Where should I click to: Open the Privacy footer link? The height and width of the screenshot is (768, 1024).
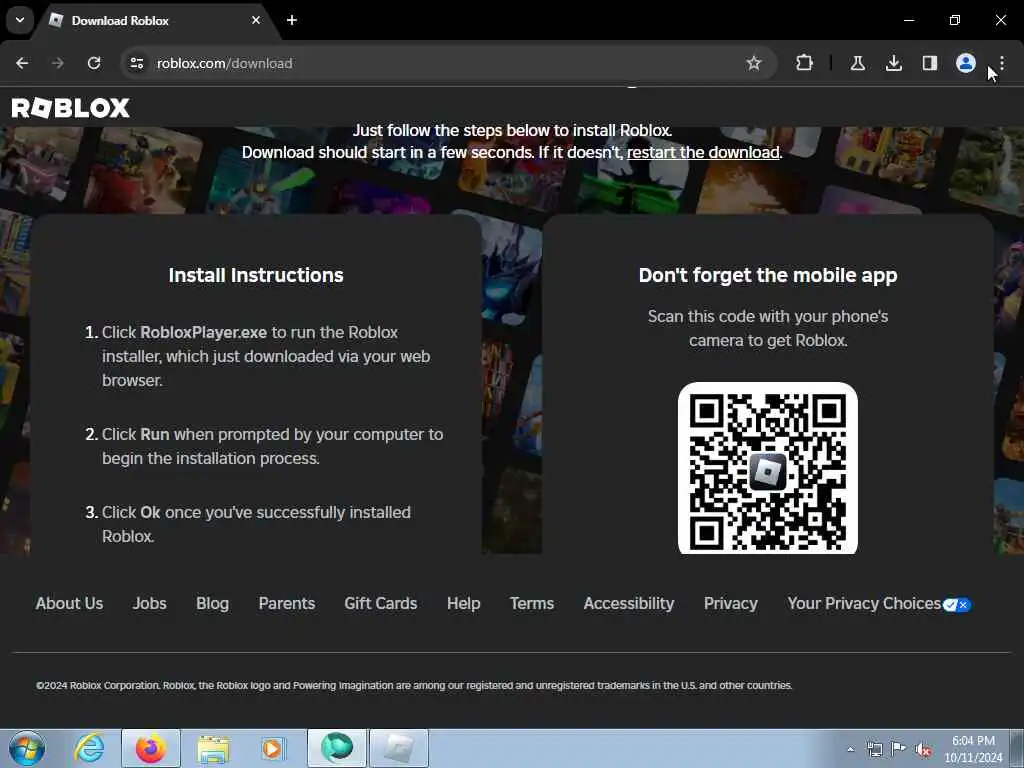pos(731,603)
